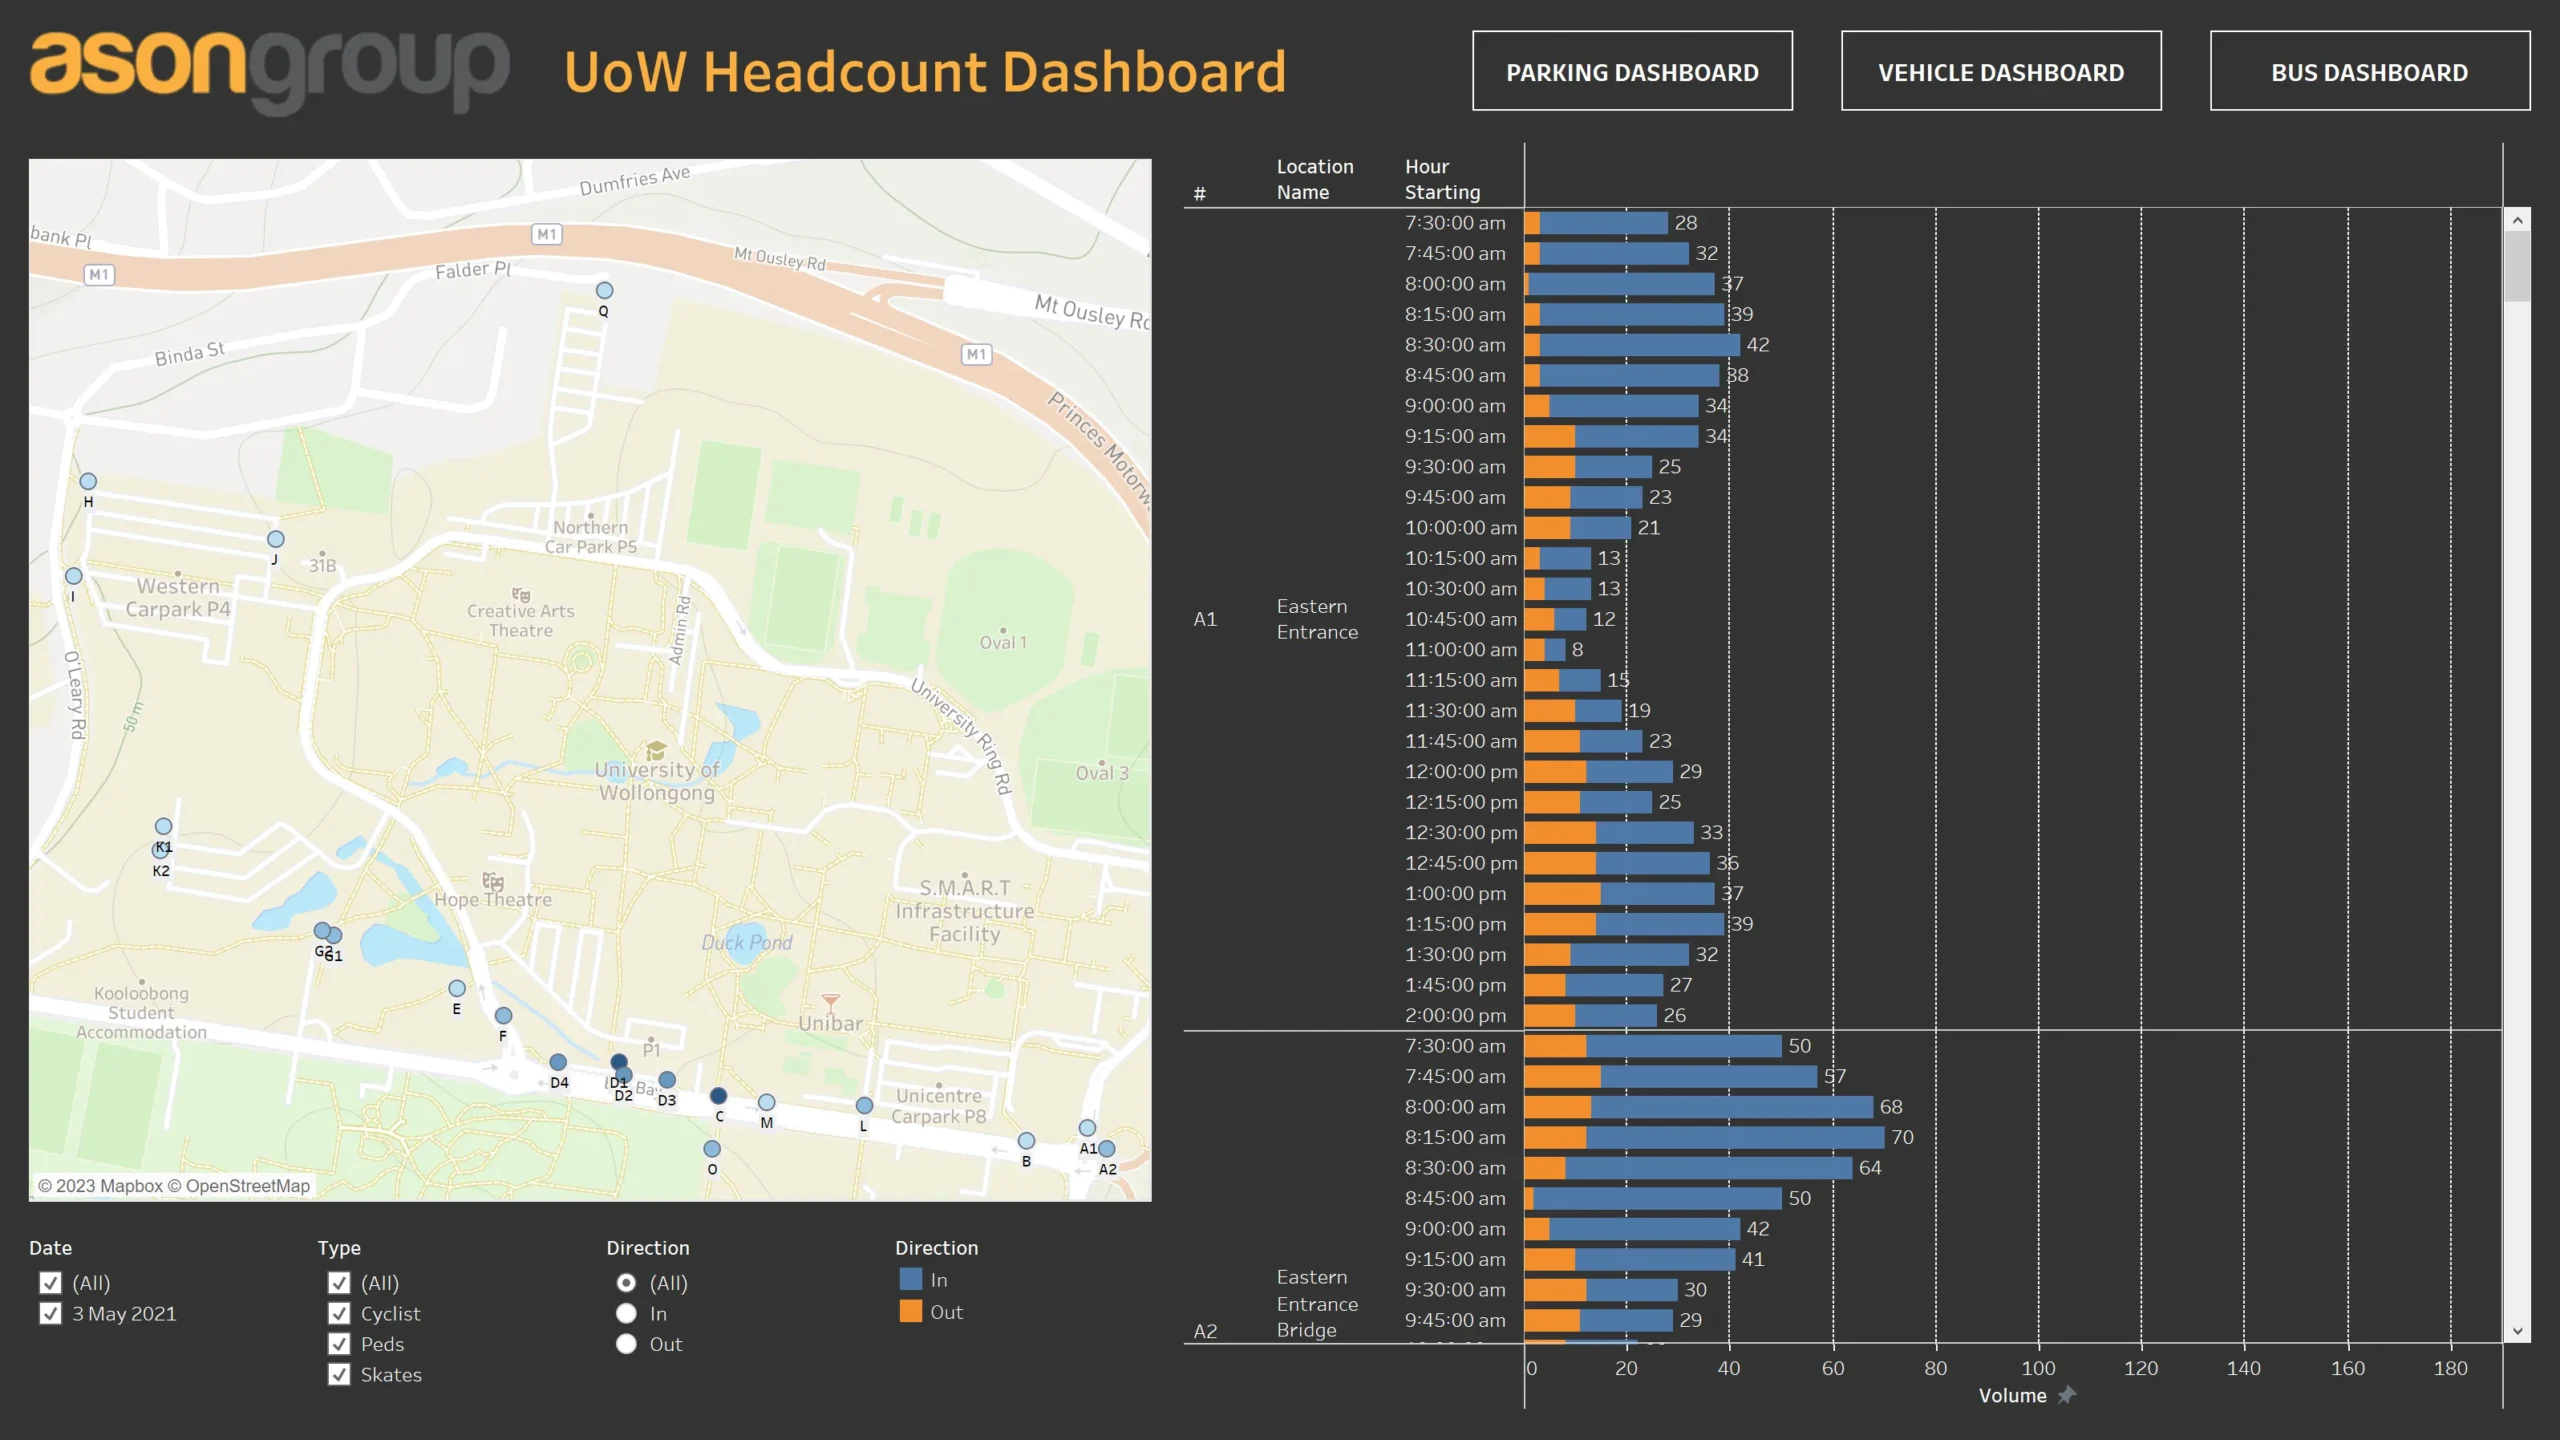Click the # column header
2560x1440 pixels.
(x=1200, y=194)
